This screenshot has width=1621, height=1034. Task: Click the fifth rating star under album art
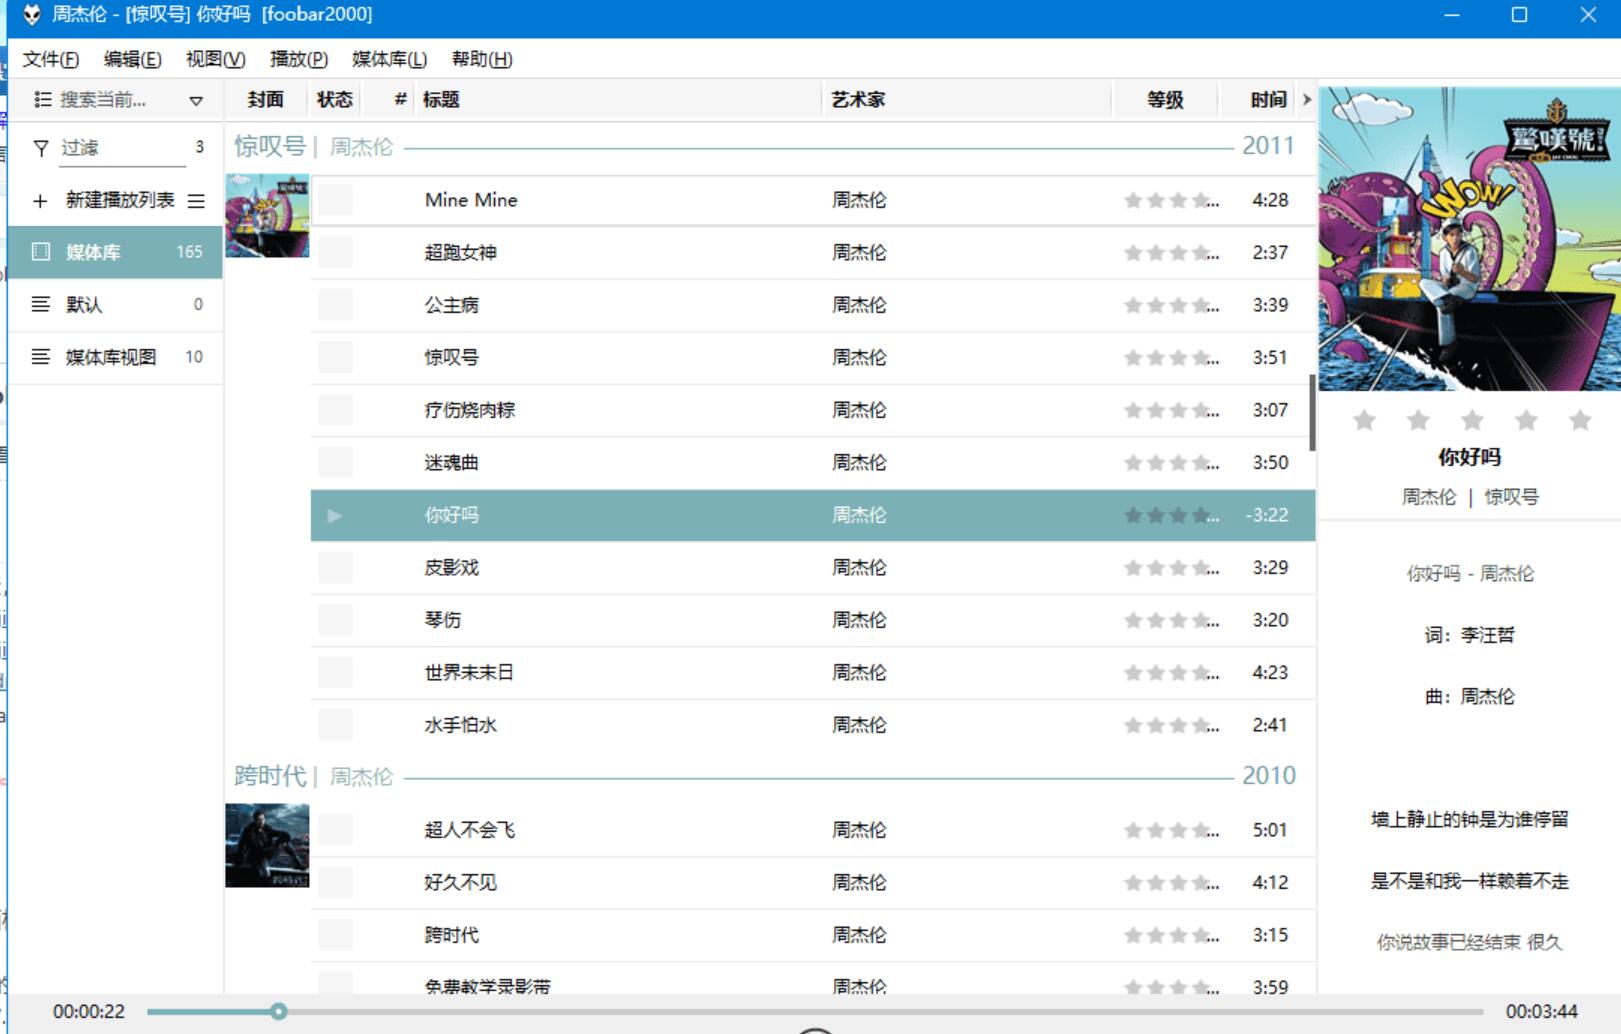(1580, 420)
